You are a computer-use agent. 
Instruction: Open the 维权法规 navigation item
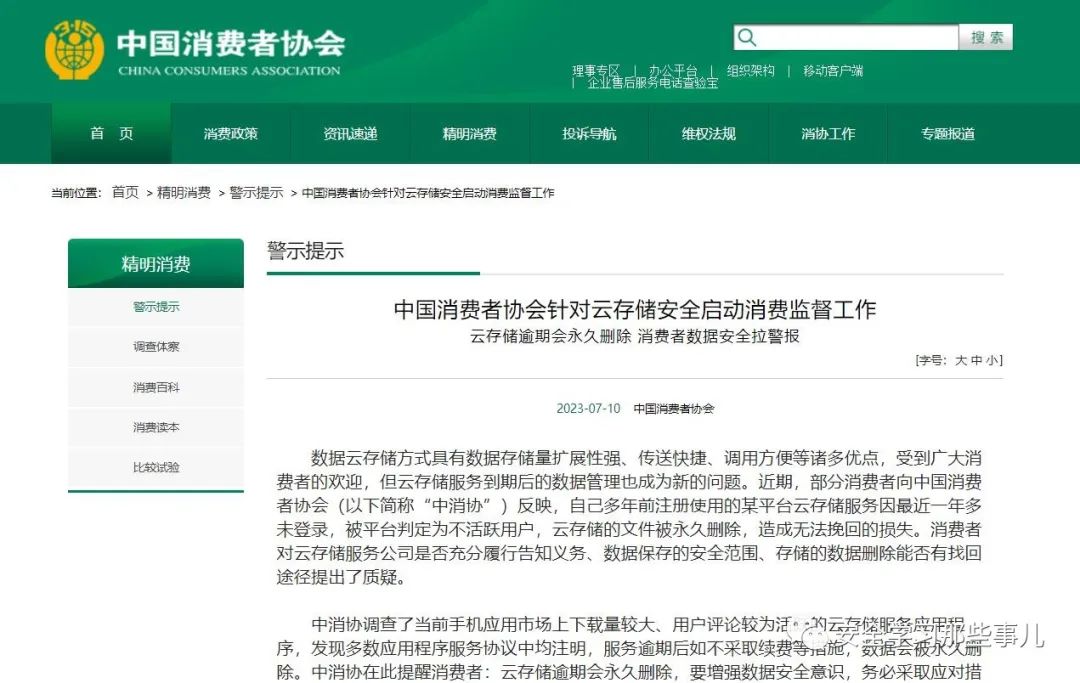pos(709,134)
